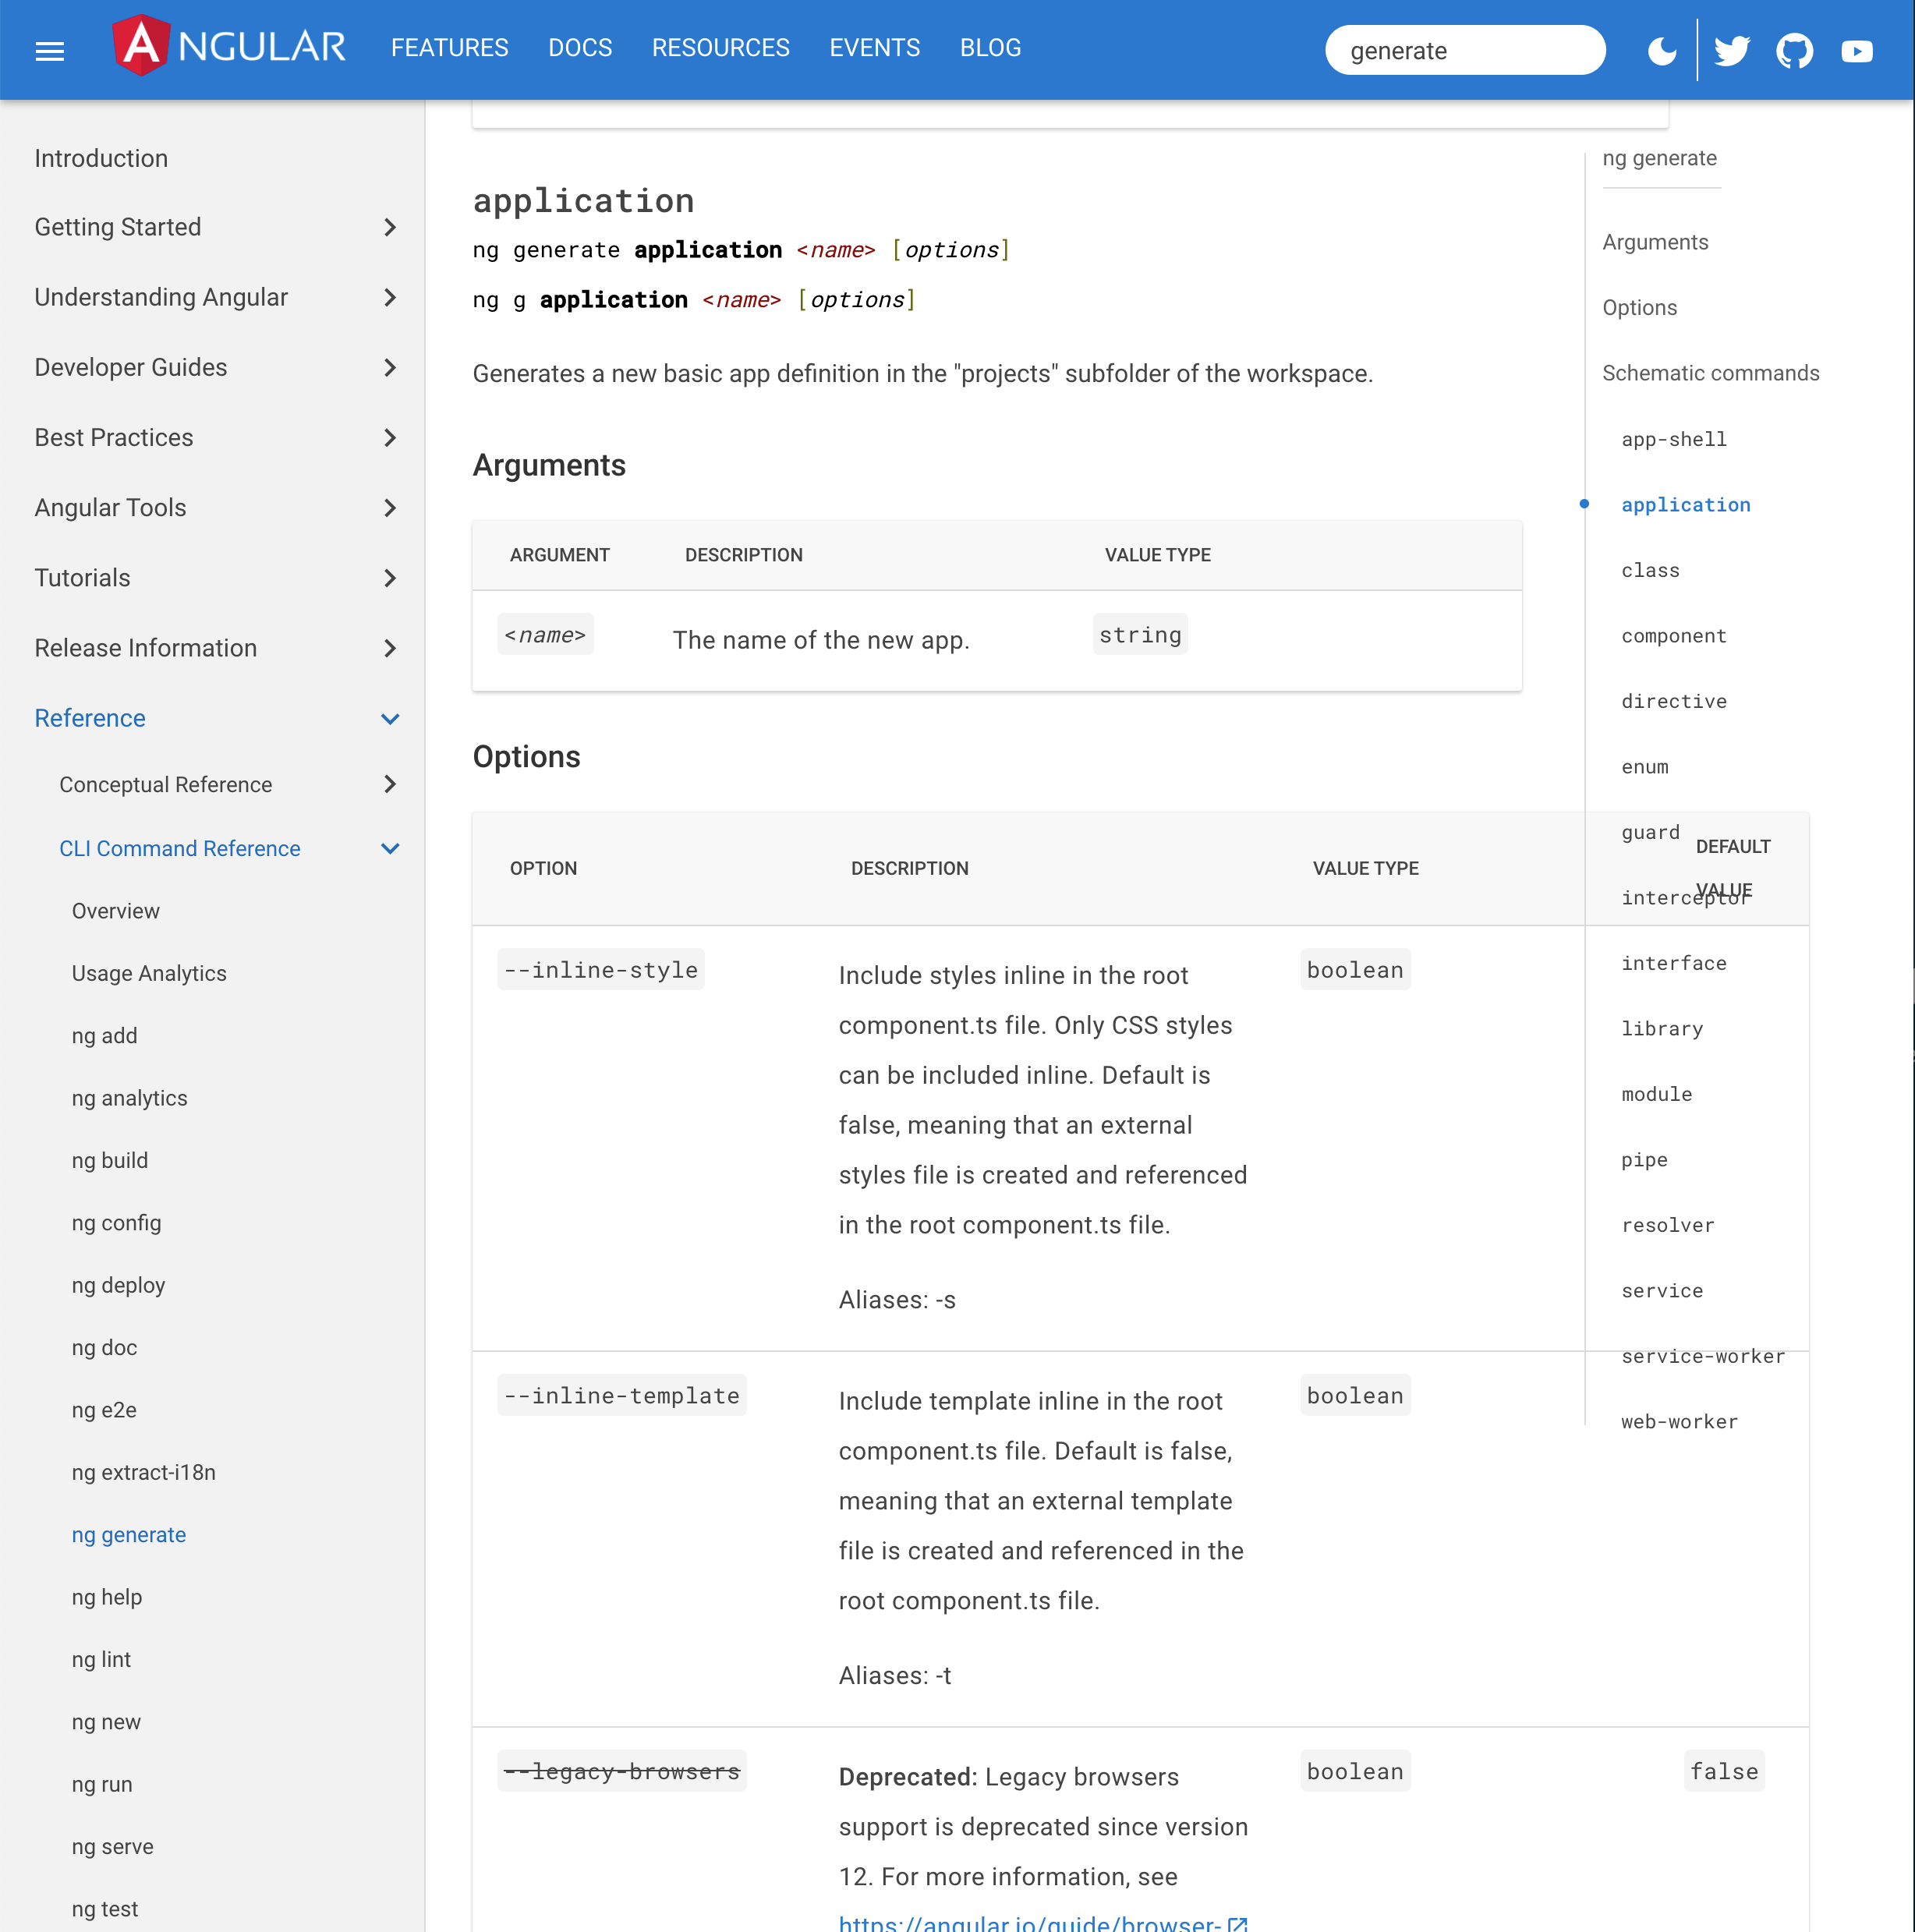
Task: Open the BLOG menu item
Action: [x=990, y=47]
